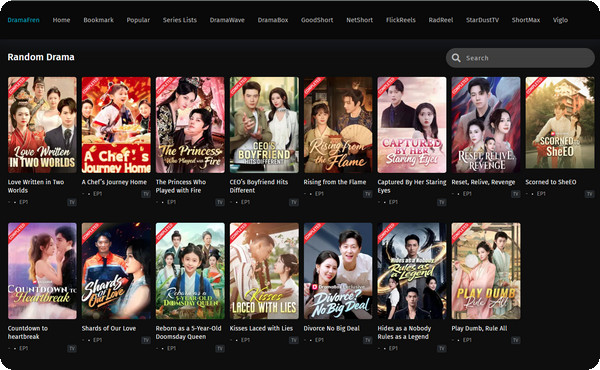Select DramaBox in the navigation bar

[273, 20]
